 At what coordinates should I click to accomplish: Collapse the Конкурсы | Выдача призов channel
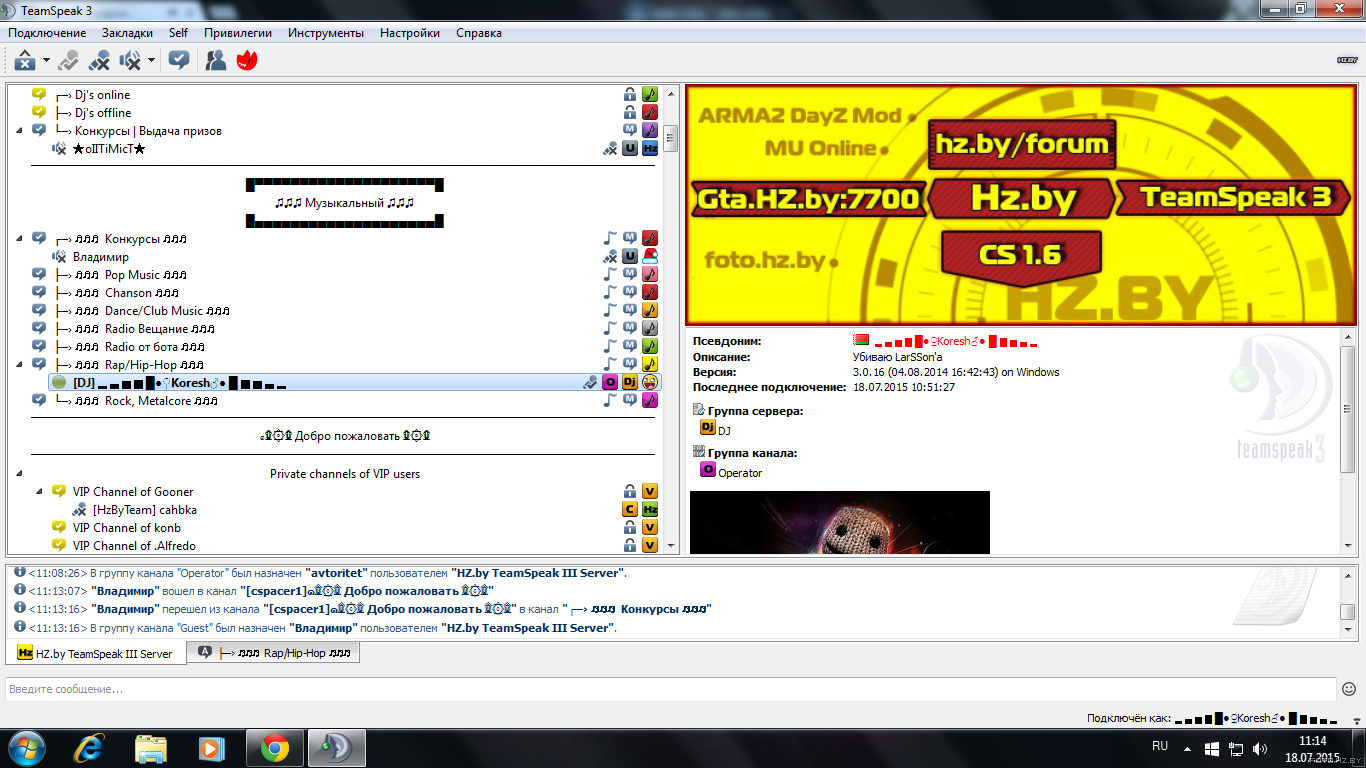[x=20, y=131]
